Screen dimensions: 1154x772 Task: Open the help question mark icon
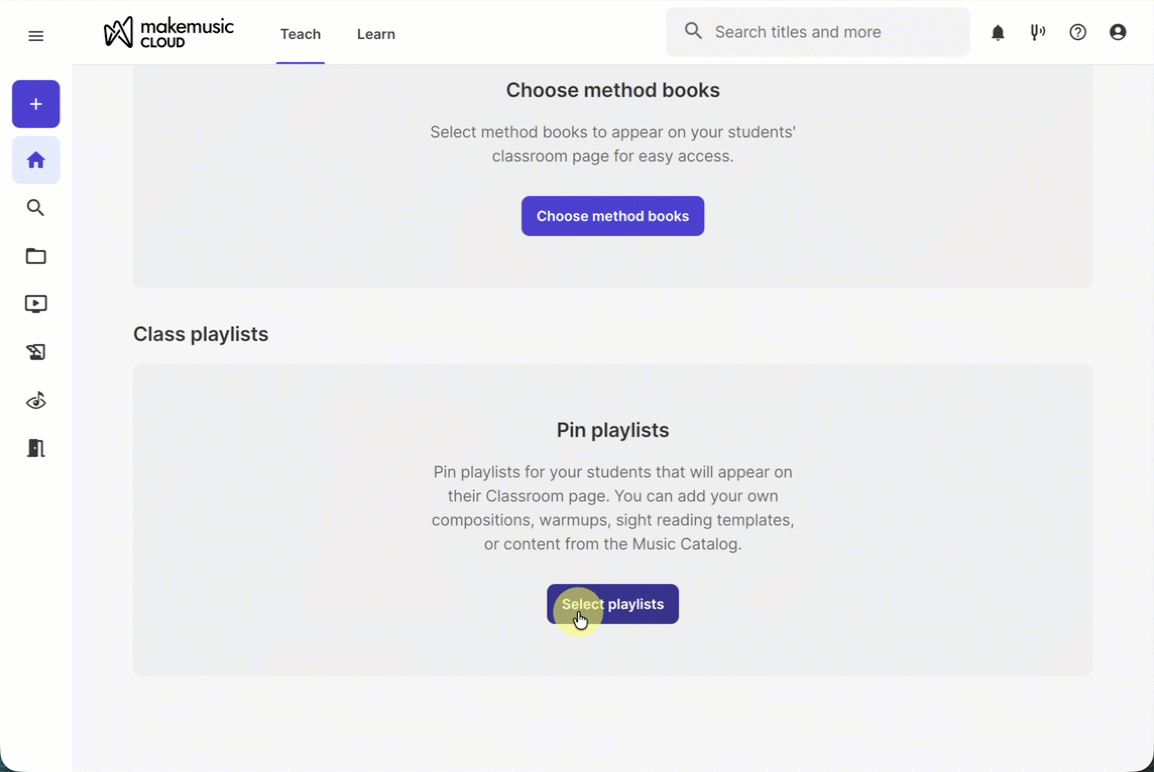click(x=1077, y=32)
